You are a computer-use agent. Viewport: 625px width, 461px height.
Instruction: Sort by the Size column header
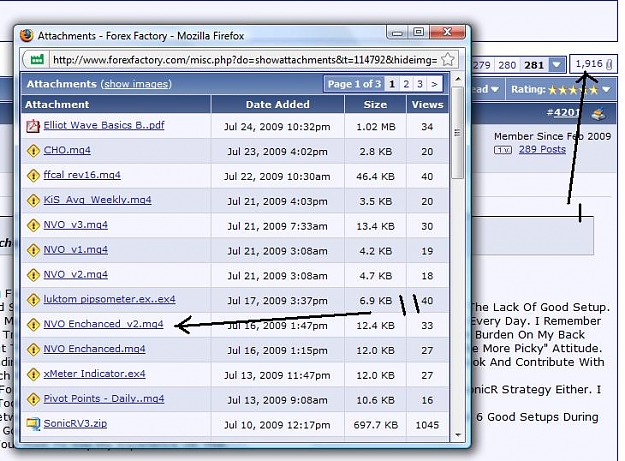point(375,105)
